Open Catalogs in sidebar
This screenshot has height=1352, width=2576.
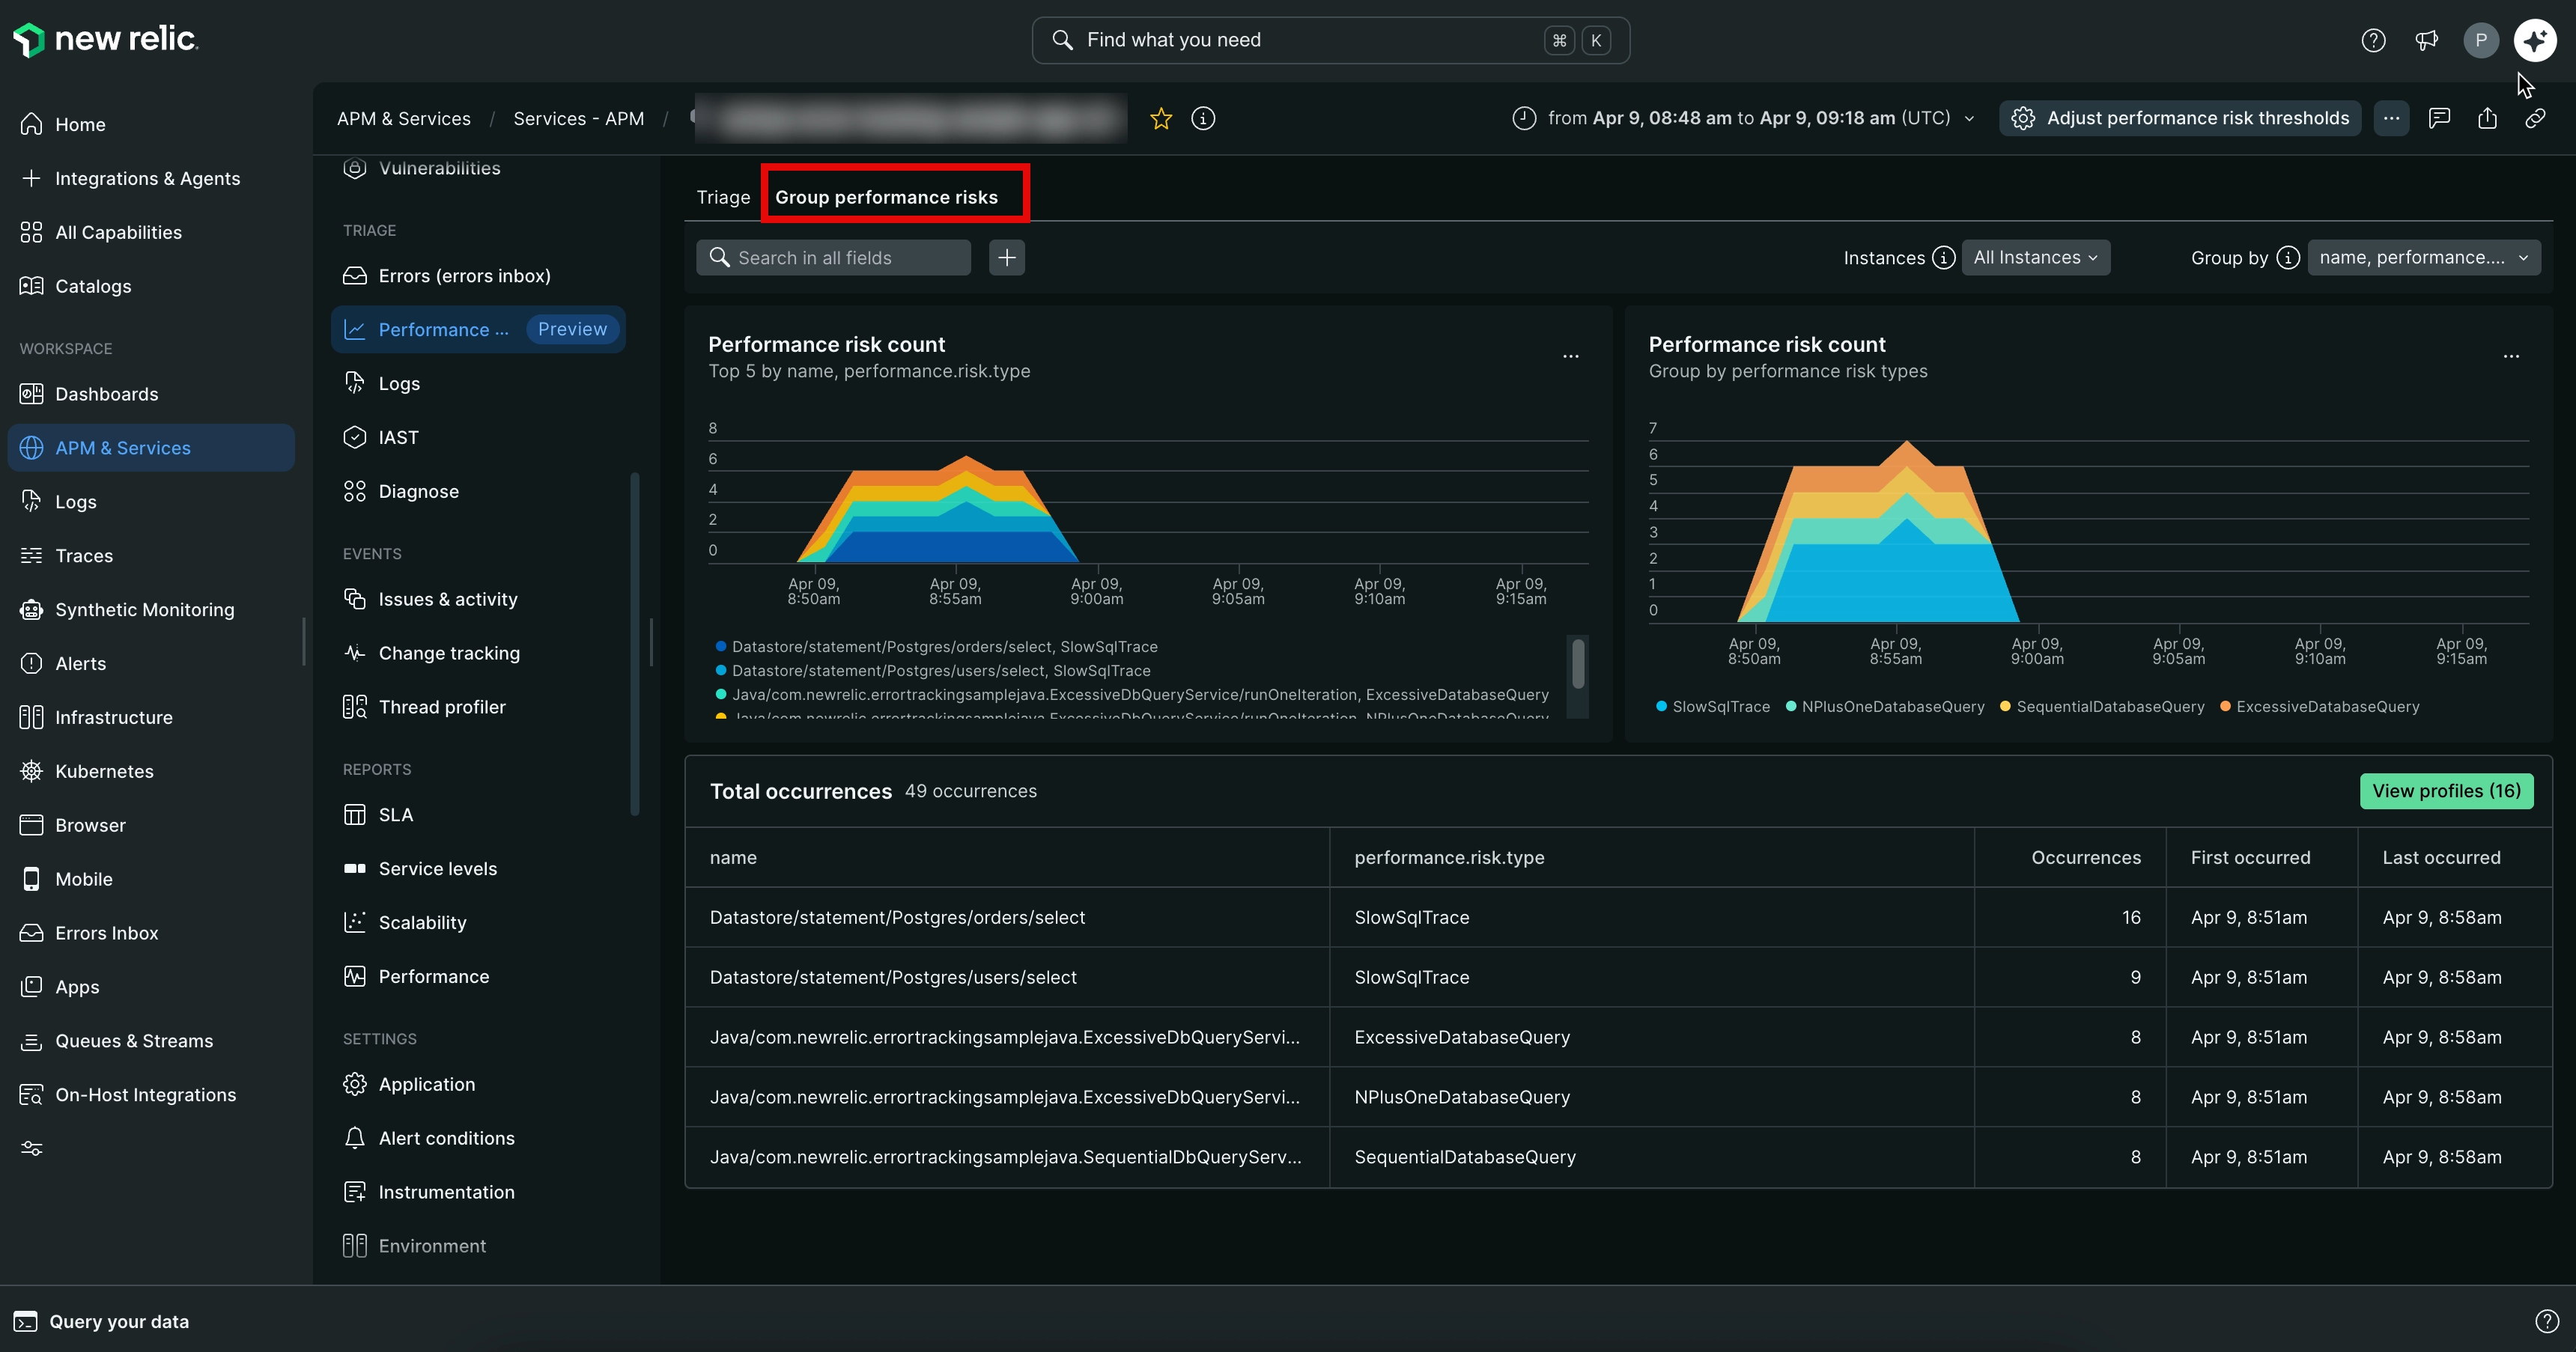151,286
